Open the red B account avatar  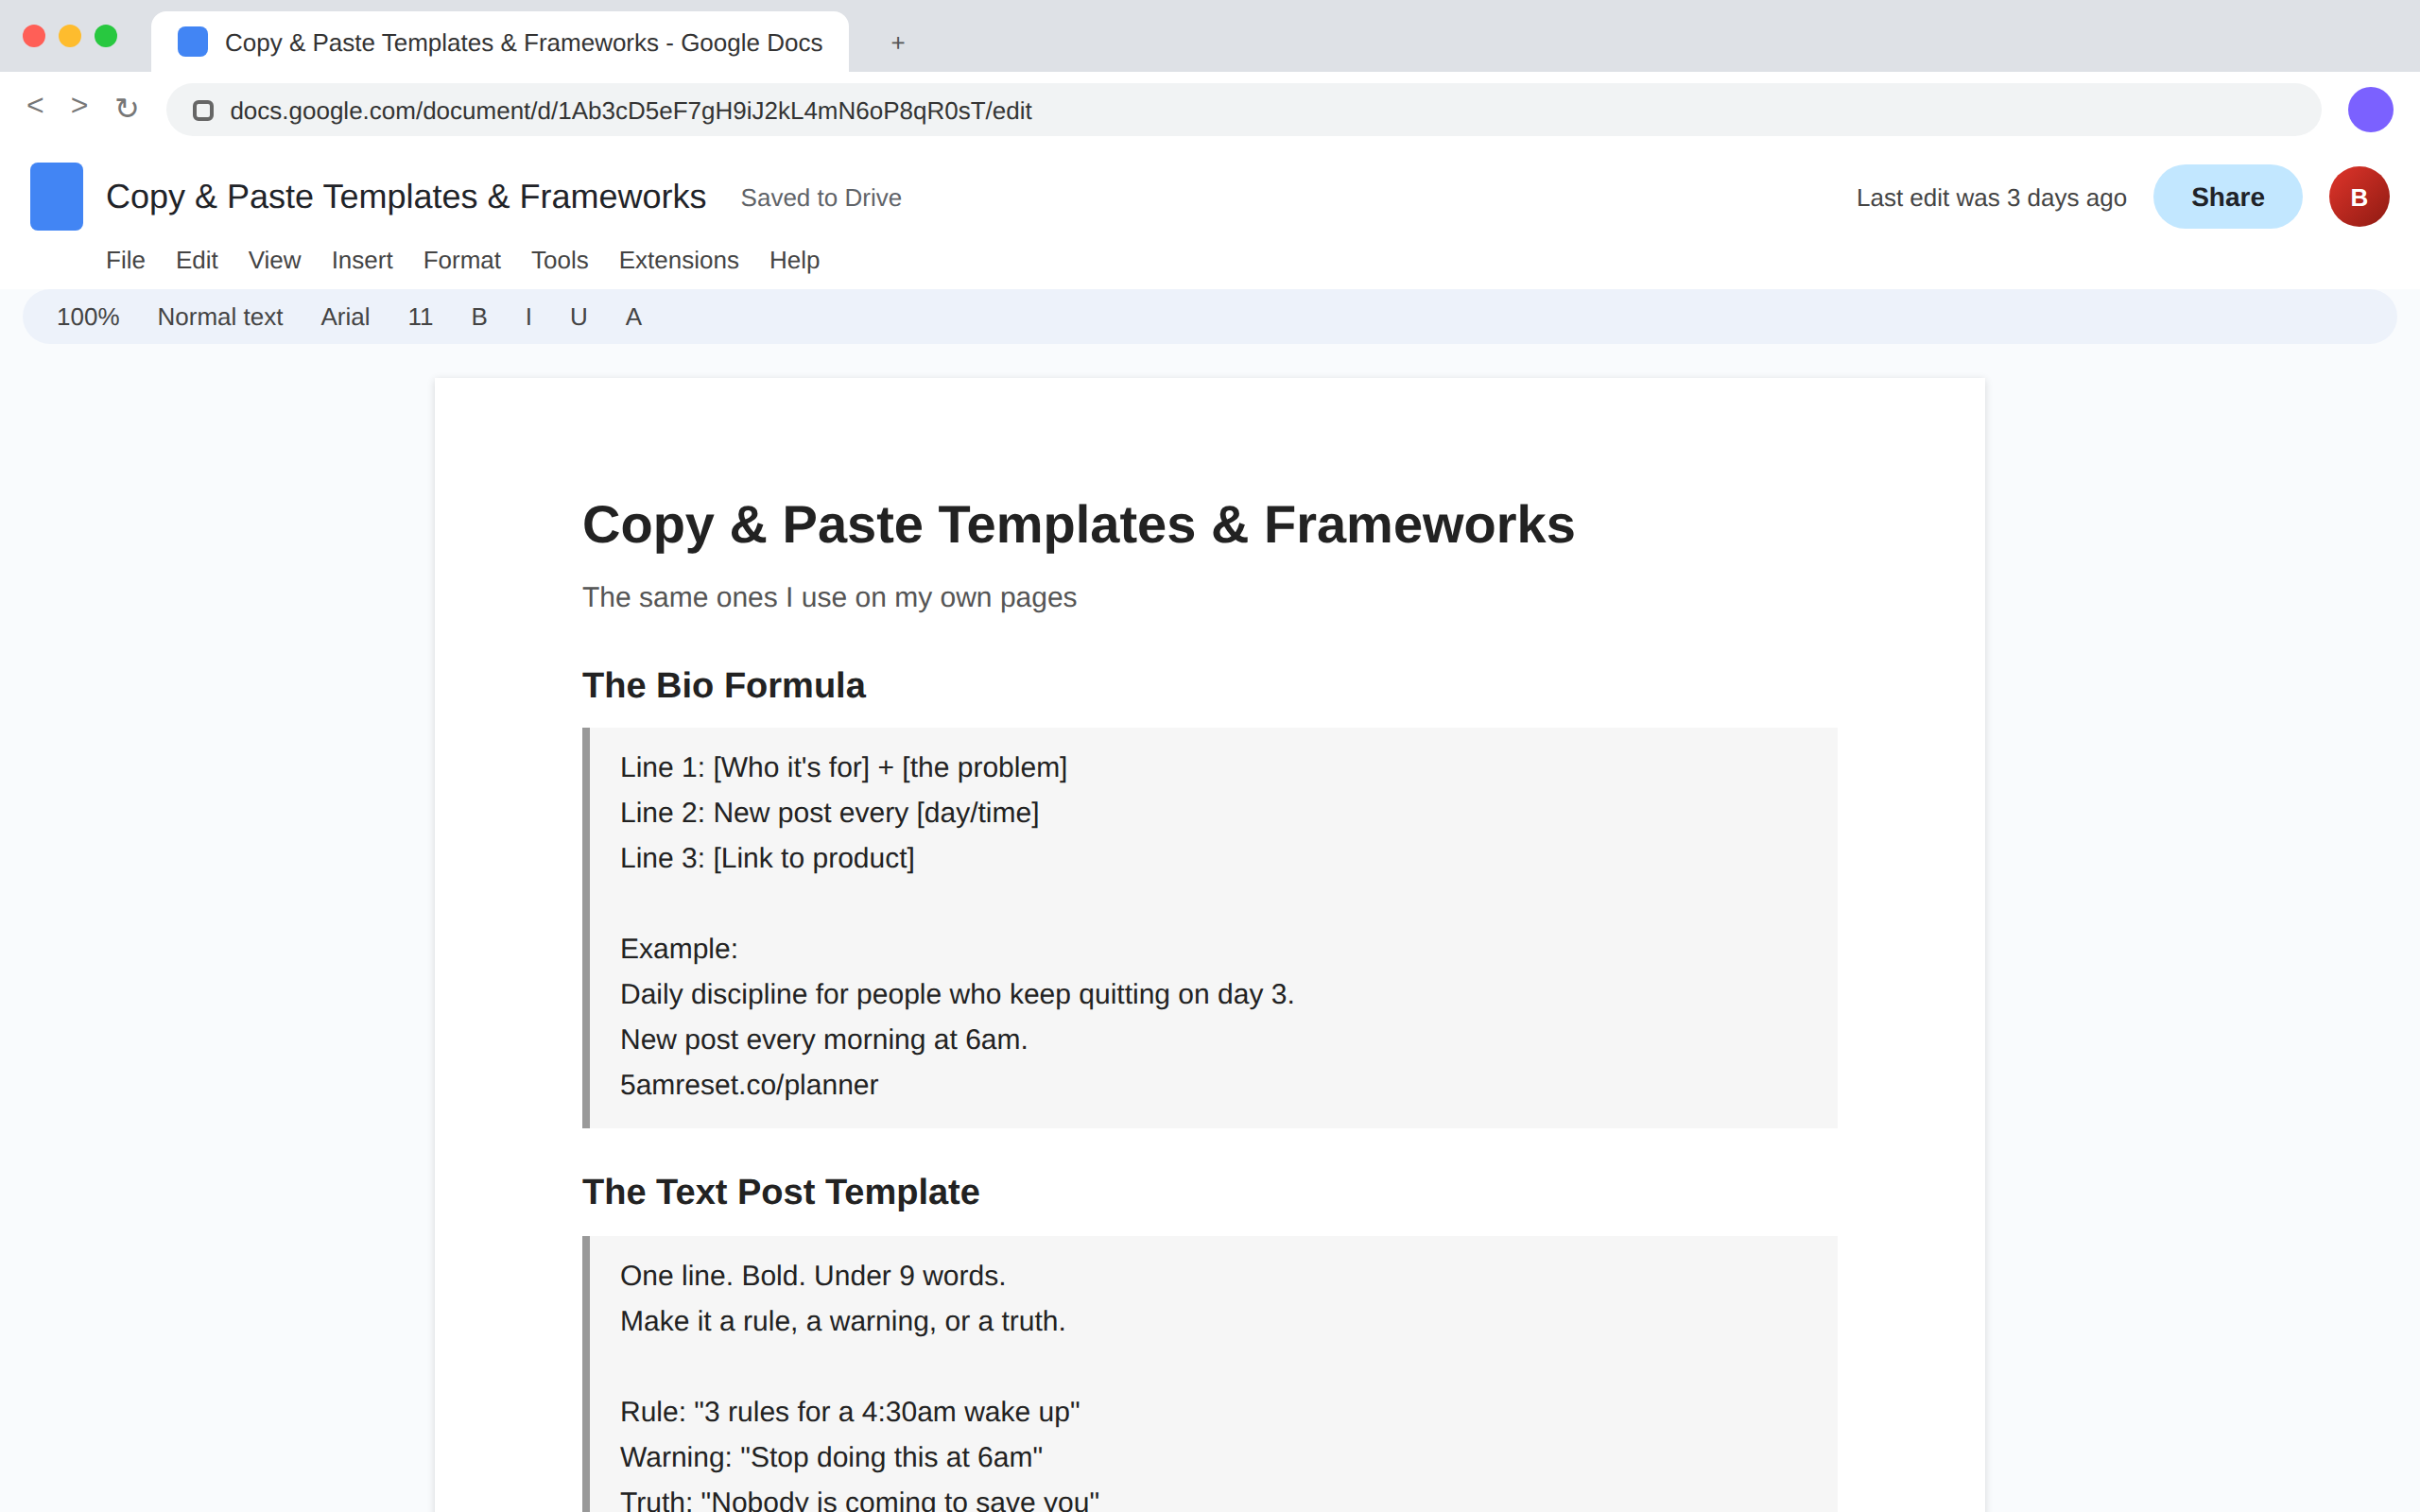[x=2358, y=197]
